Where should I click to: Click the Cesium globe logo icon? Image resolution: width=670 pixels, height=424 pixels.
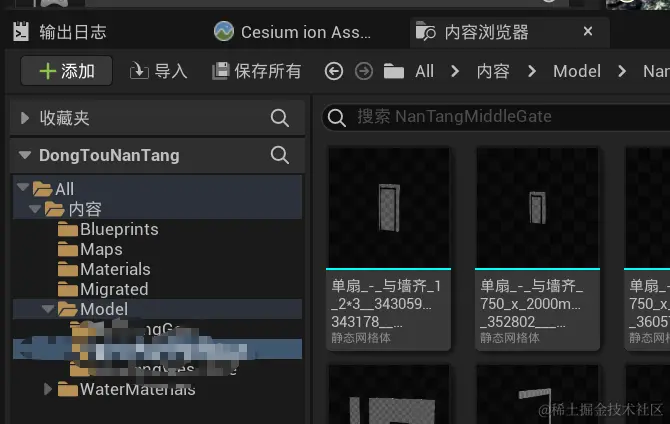224,31
